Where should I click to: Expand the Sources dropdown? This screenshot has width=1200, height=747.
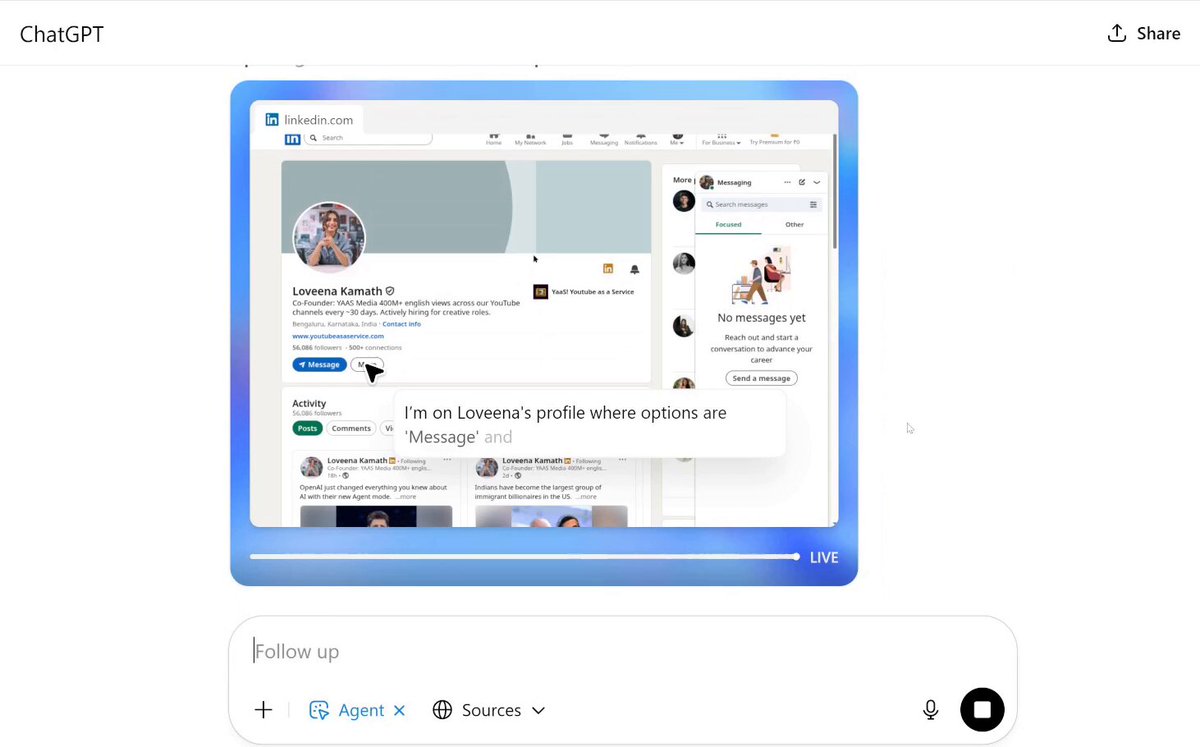click(x=489, y=710)
